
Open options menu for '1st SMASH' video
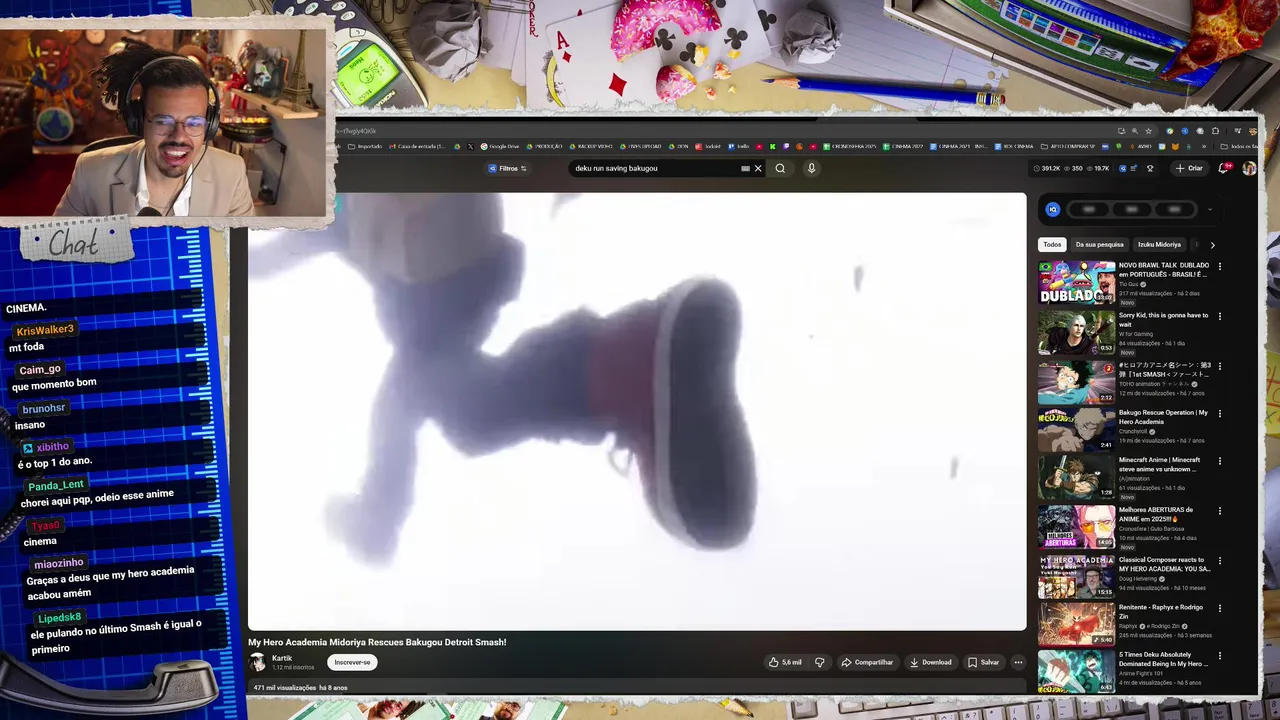(1219, 366)
